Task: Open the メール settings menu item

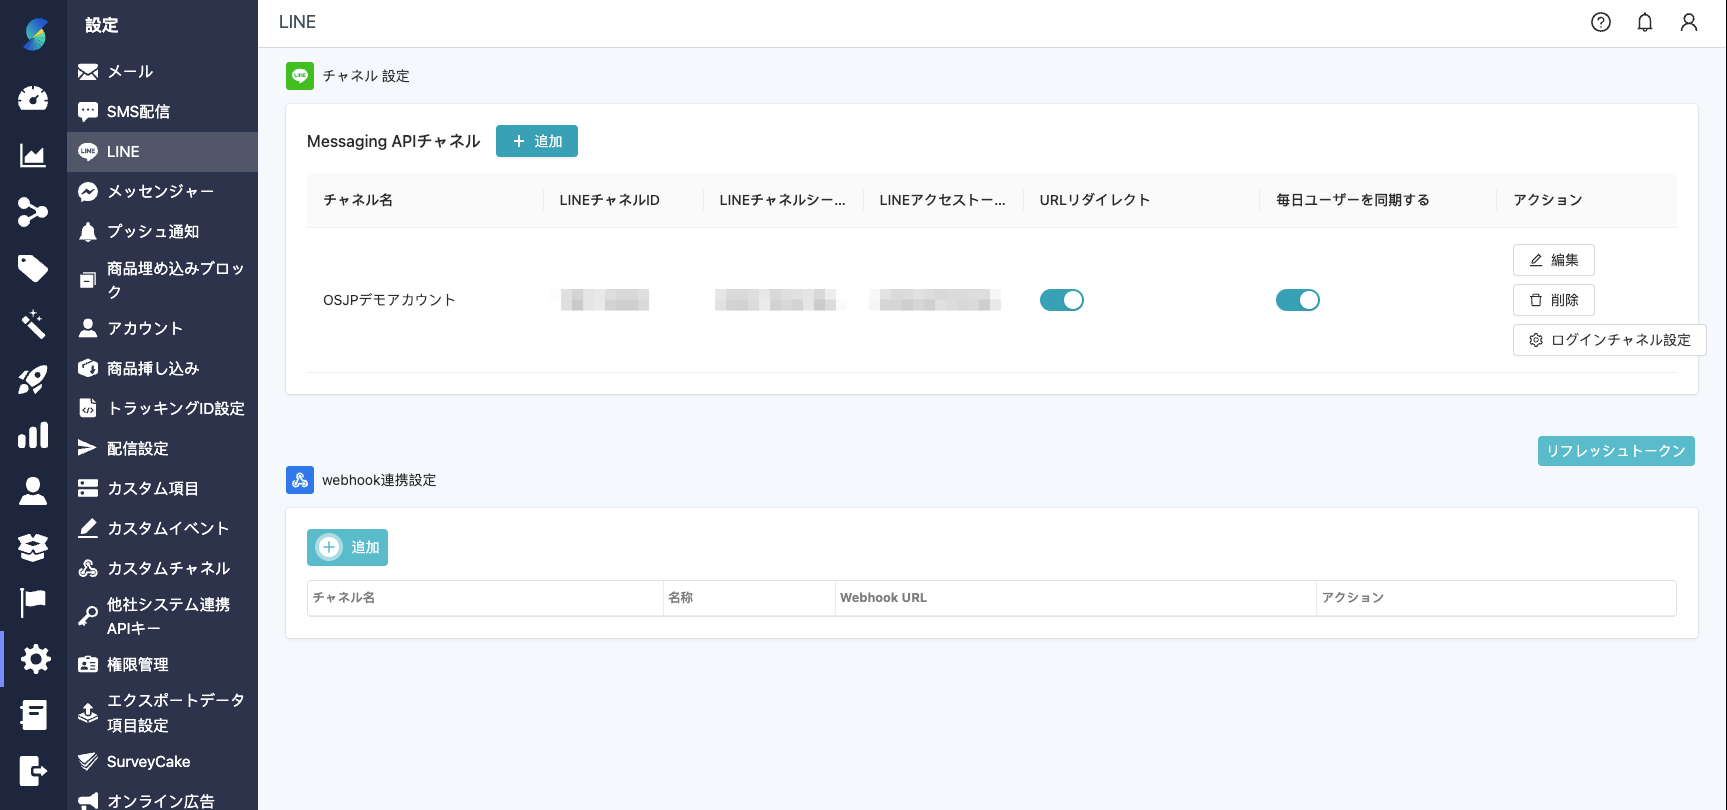Action: [x=130, y=72]
